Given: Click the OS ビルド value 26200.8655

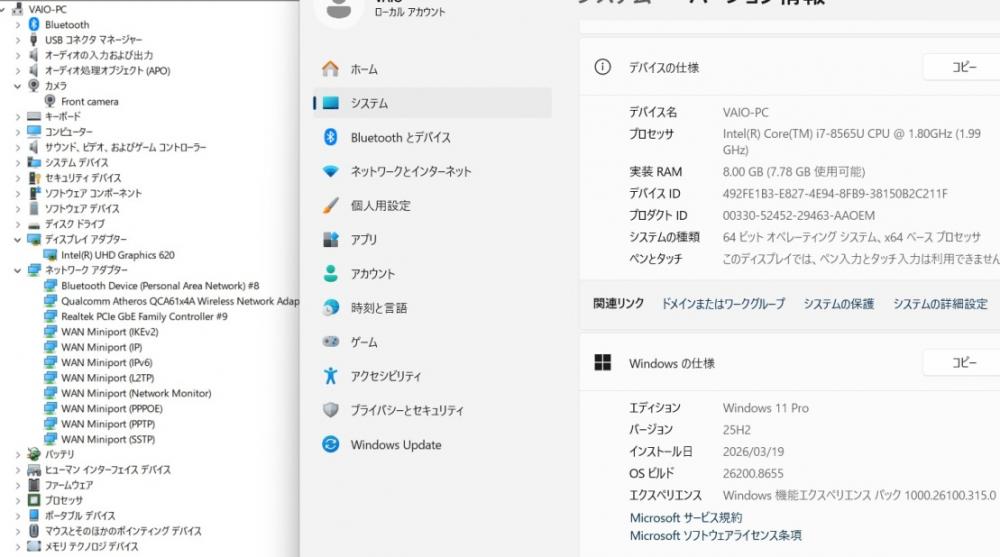Looking at the screenshot, I should (753, 473).
